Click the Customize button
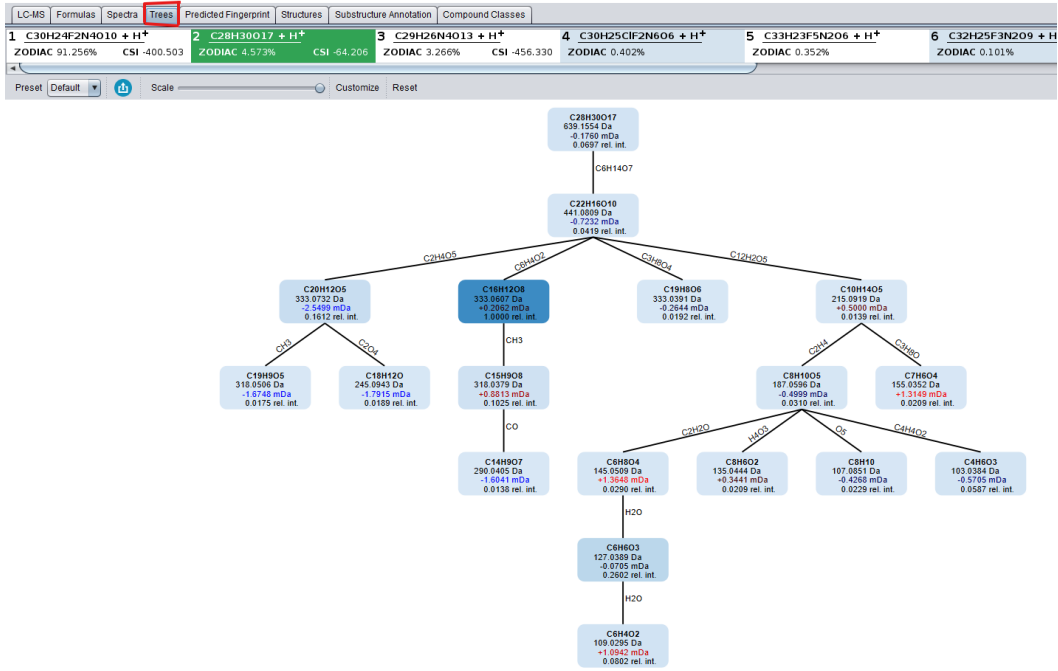 [357, 88]
